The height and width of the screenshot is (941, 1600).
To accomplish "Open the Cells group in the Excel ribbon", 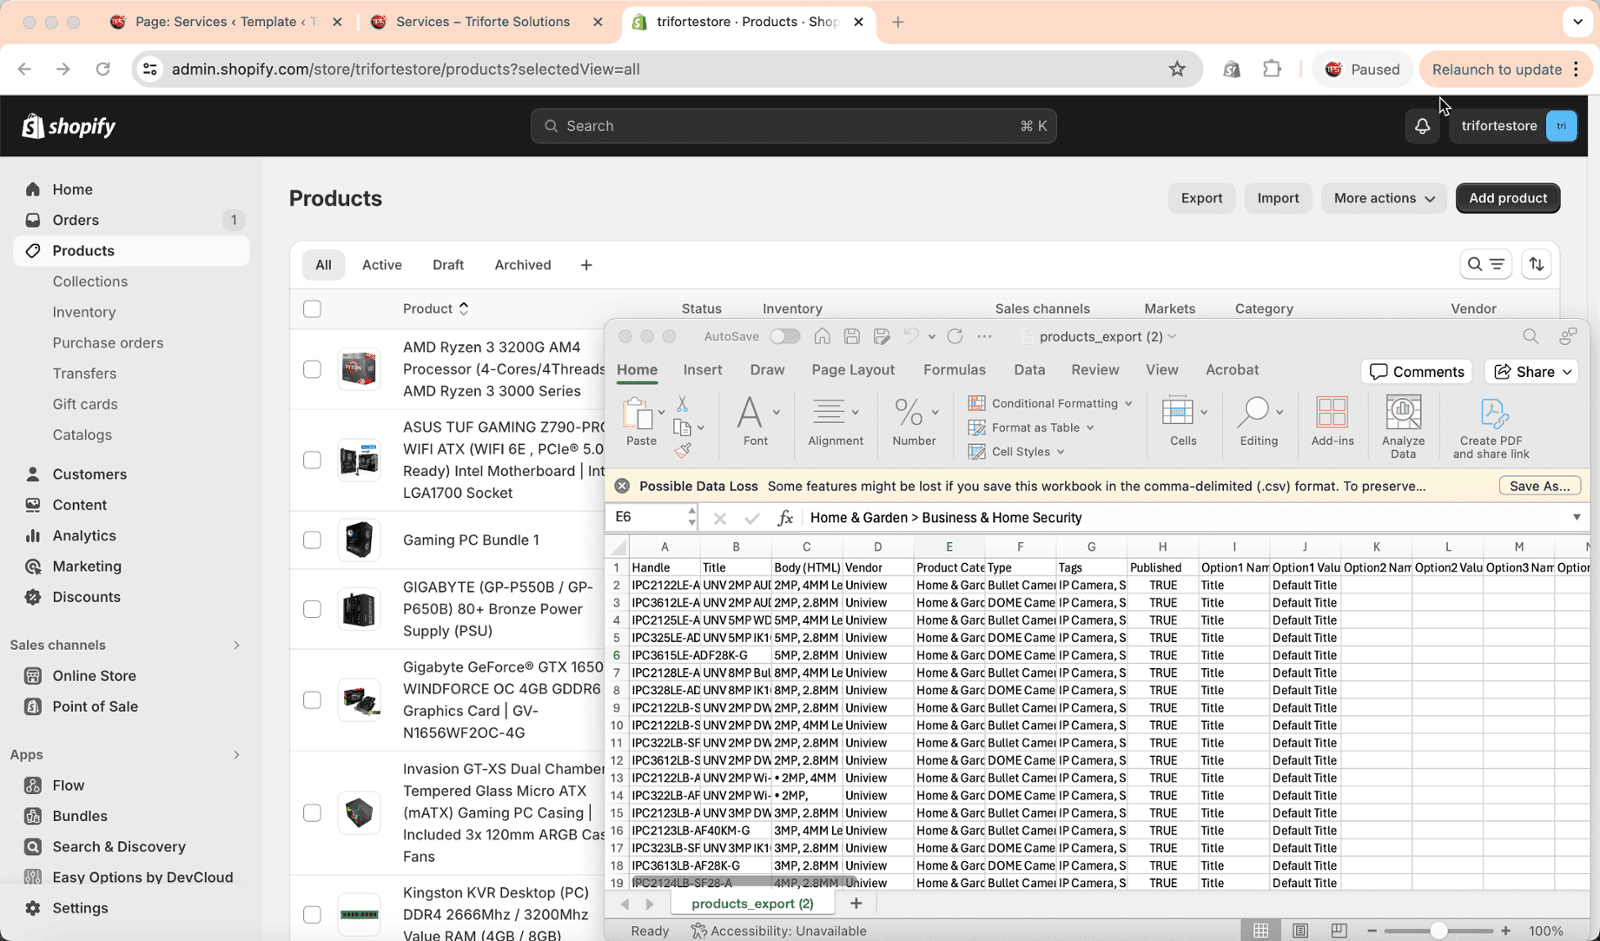I will click(x=1183, y=421).
